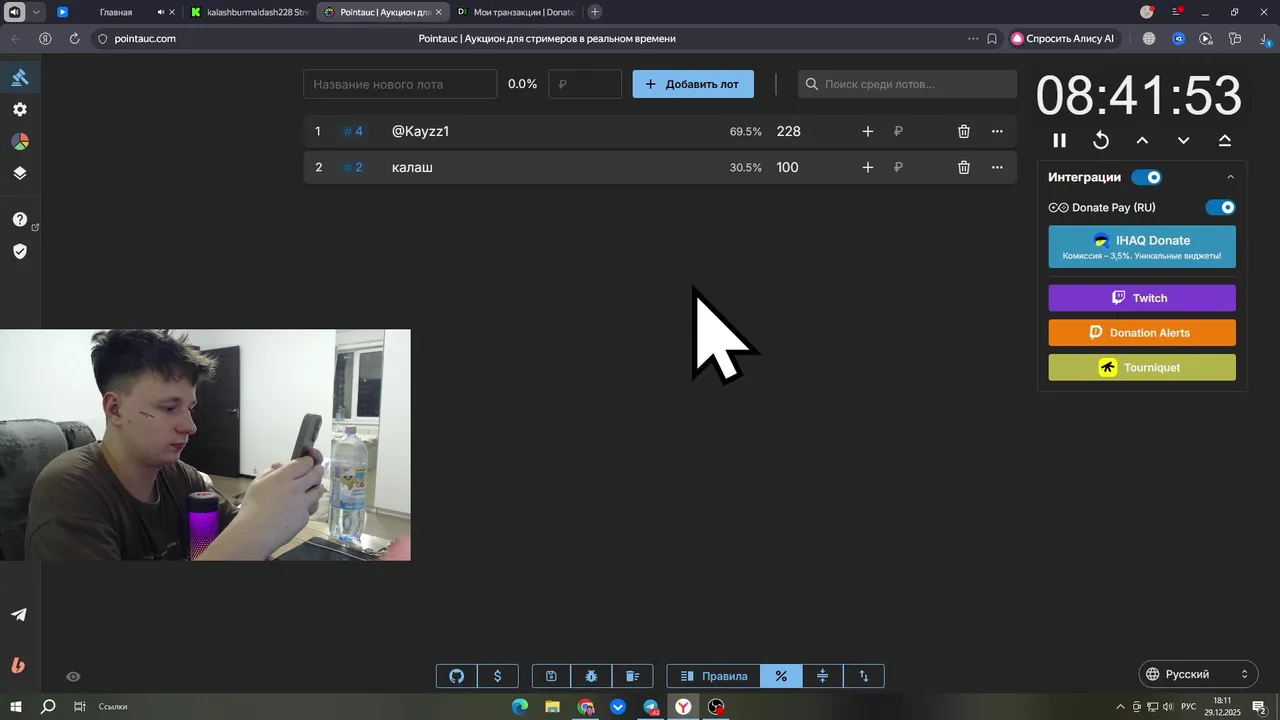This screenshot has height=720, width=1280.
Task: Toggle the Donate Pay (RU) switch
Action: pos(1220,207)
